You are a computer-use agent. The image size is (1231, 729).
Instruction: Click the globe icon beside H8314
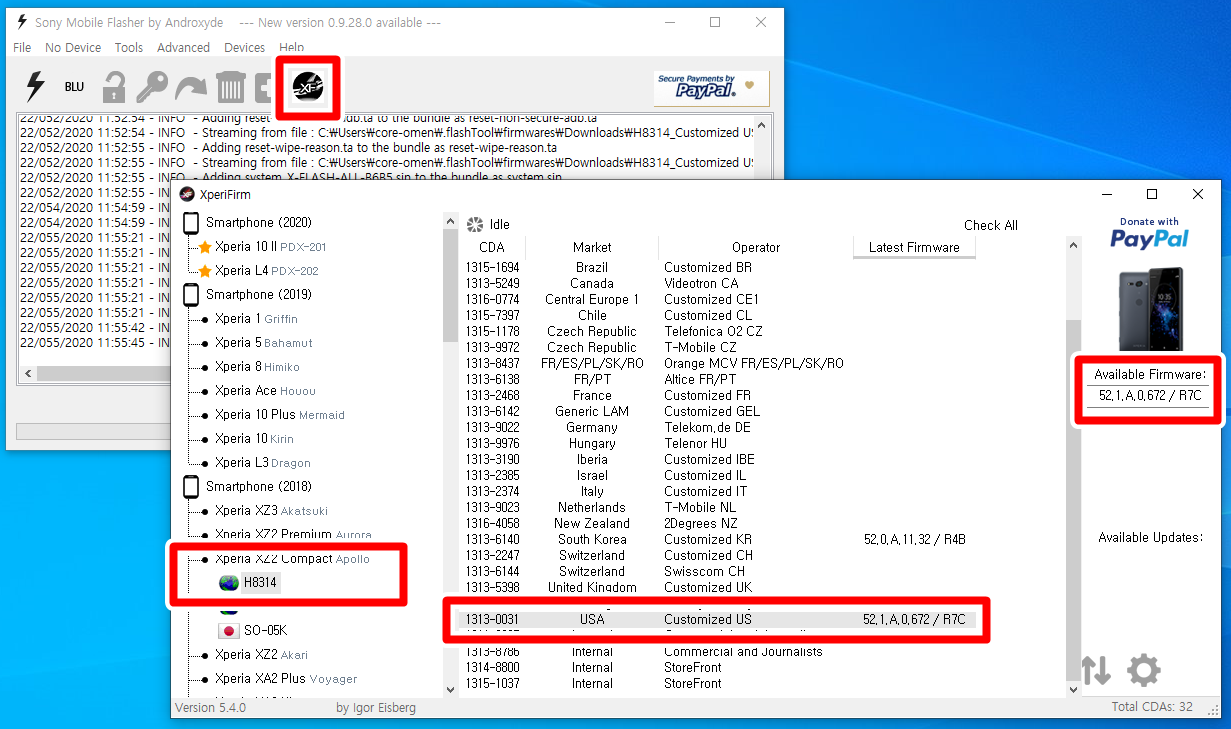click(x=229, y=583)
